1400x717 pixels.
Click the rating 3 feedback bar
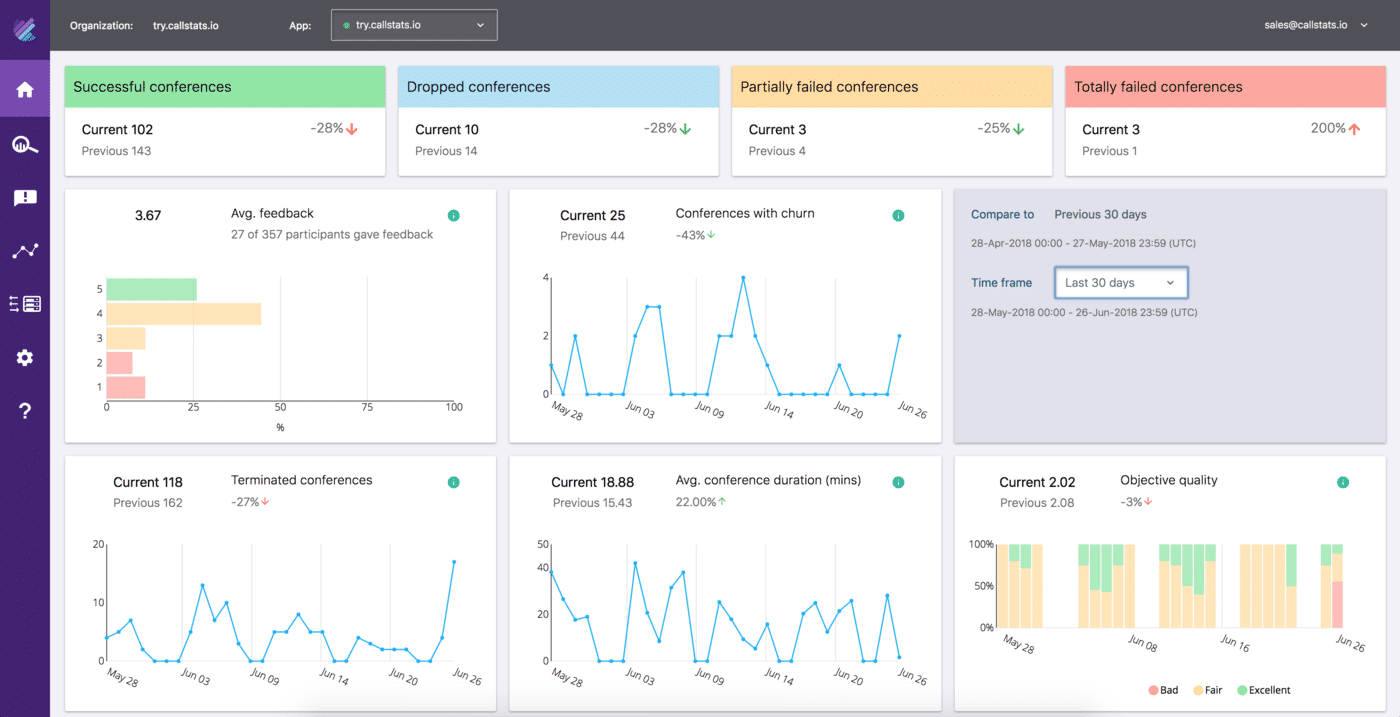point(126,338)
